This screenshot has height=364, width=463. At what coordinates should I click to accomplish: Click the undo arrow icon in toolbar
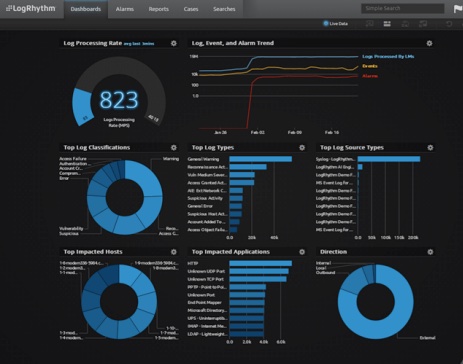click(x=449, y=24)
